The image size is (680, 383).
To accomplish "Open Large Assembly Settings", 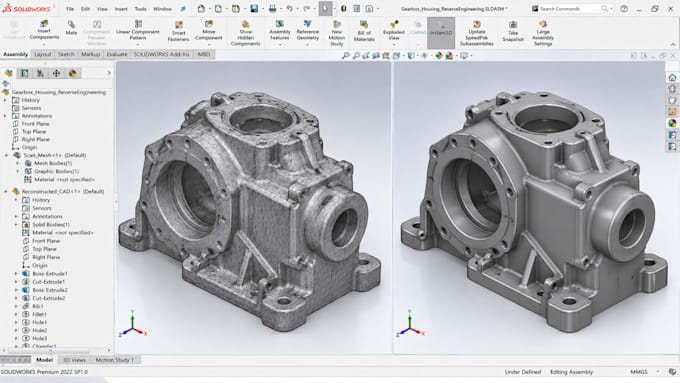I will tap(543, 33).
